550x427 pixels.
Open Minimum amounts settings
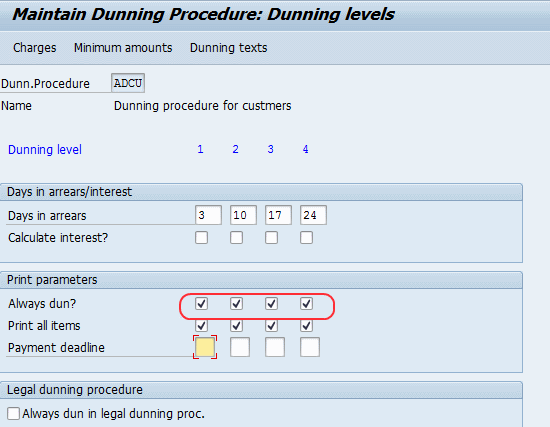click(123, 48)
